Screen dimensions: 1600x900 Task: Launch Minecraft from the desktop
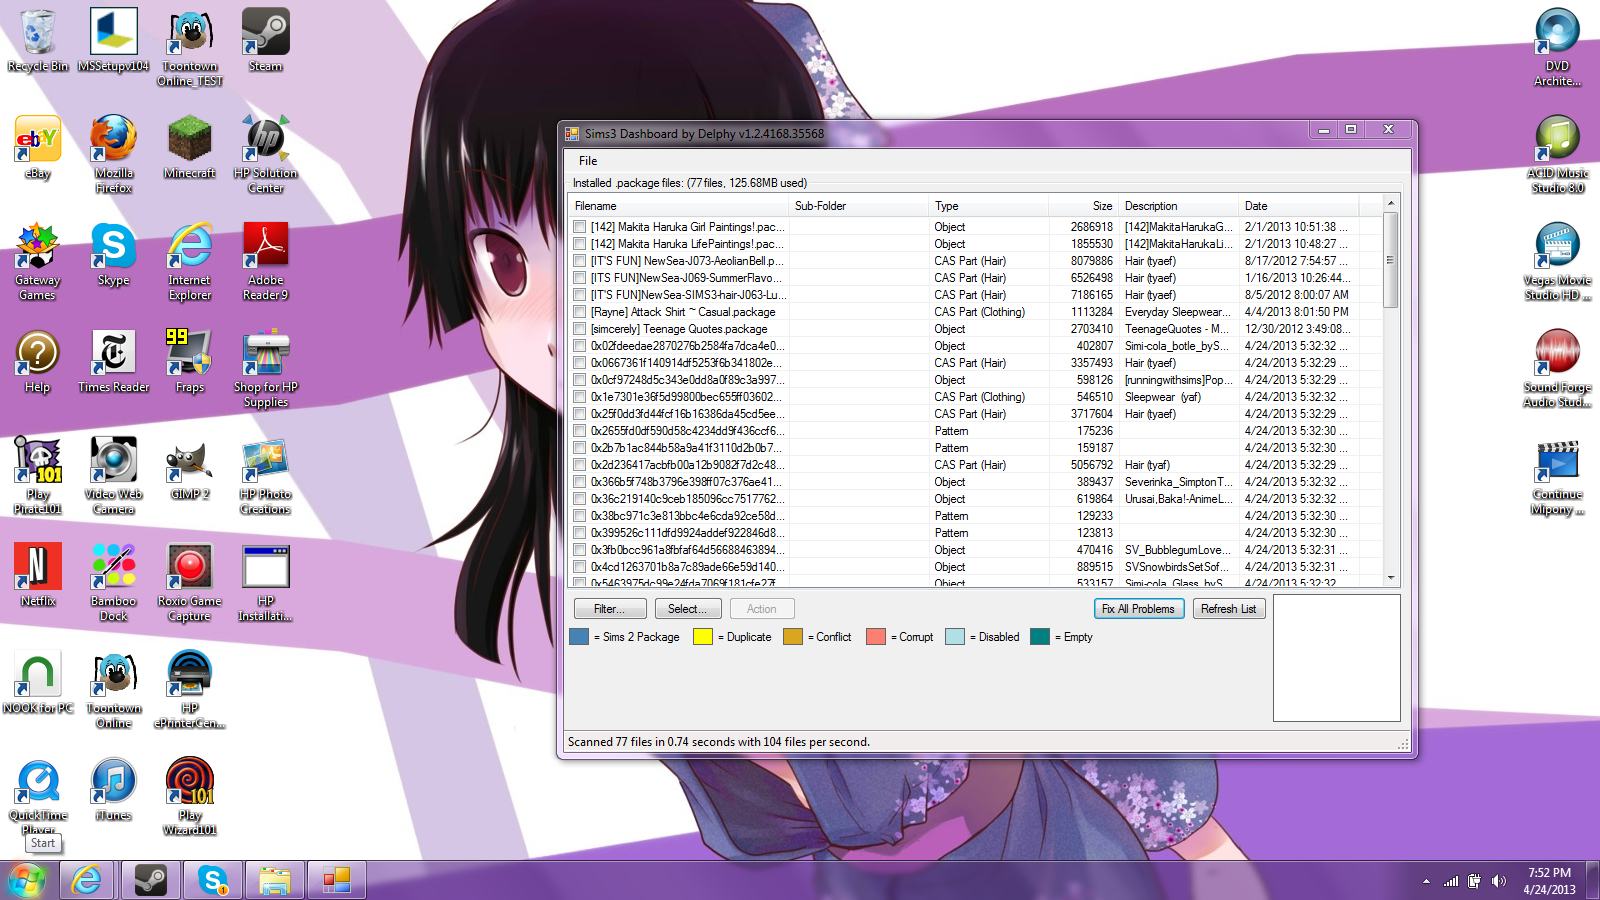click(x=190, y=147)
